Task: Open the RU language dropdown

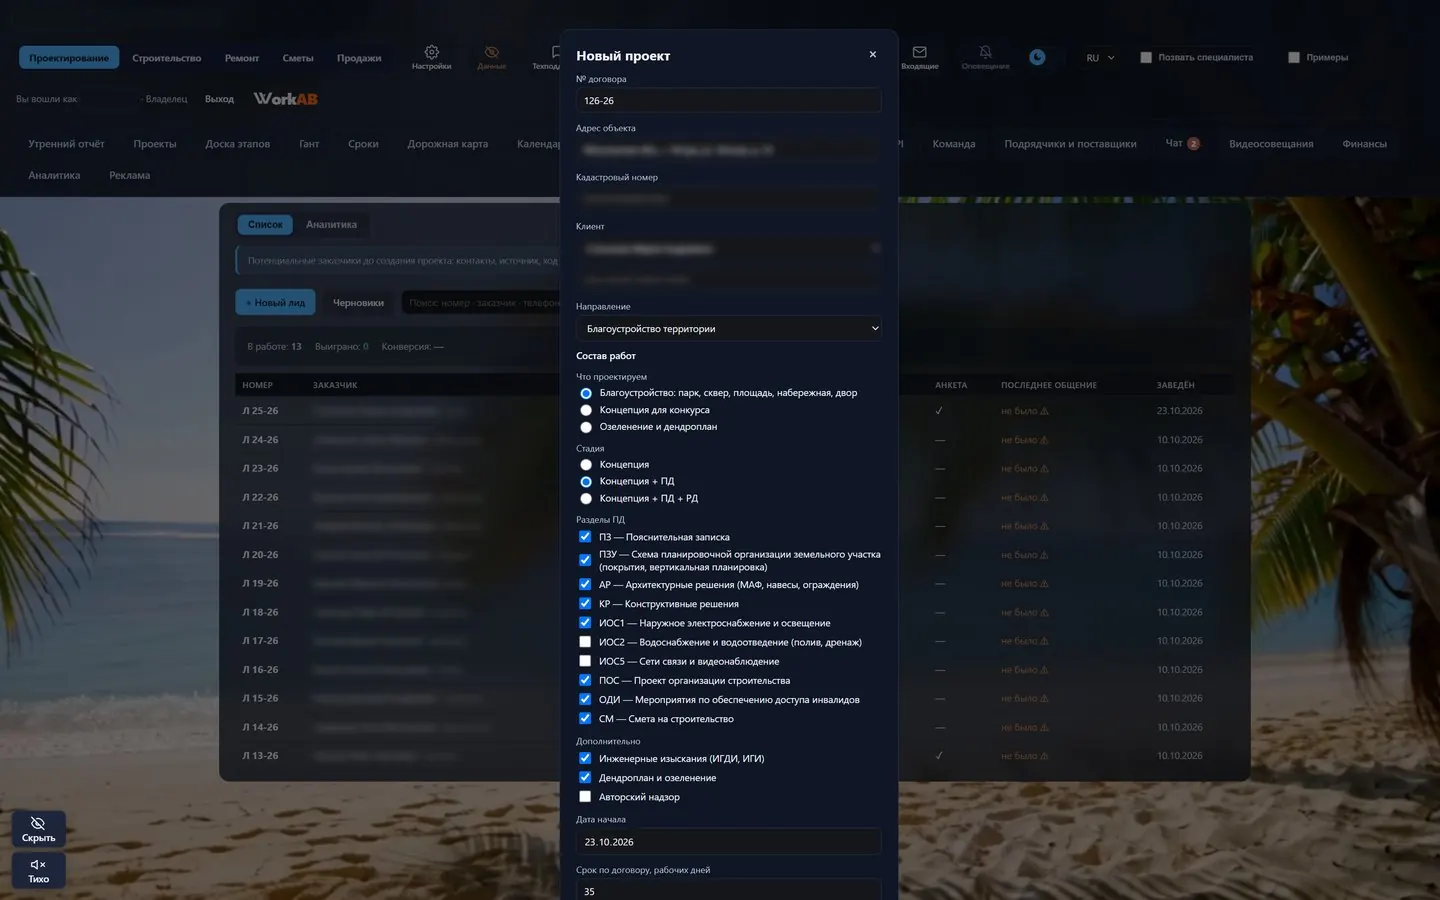Action: [1100, 58]
